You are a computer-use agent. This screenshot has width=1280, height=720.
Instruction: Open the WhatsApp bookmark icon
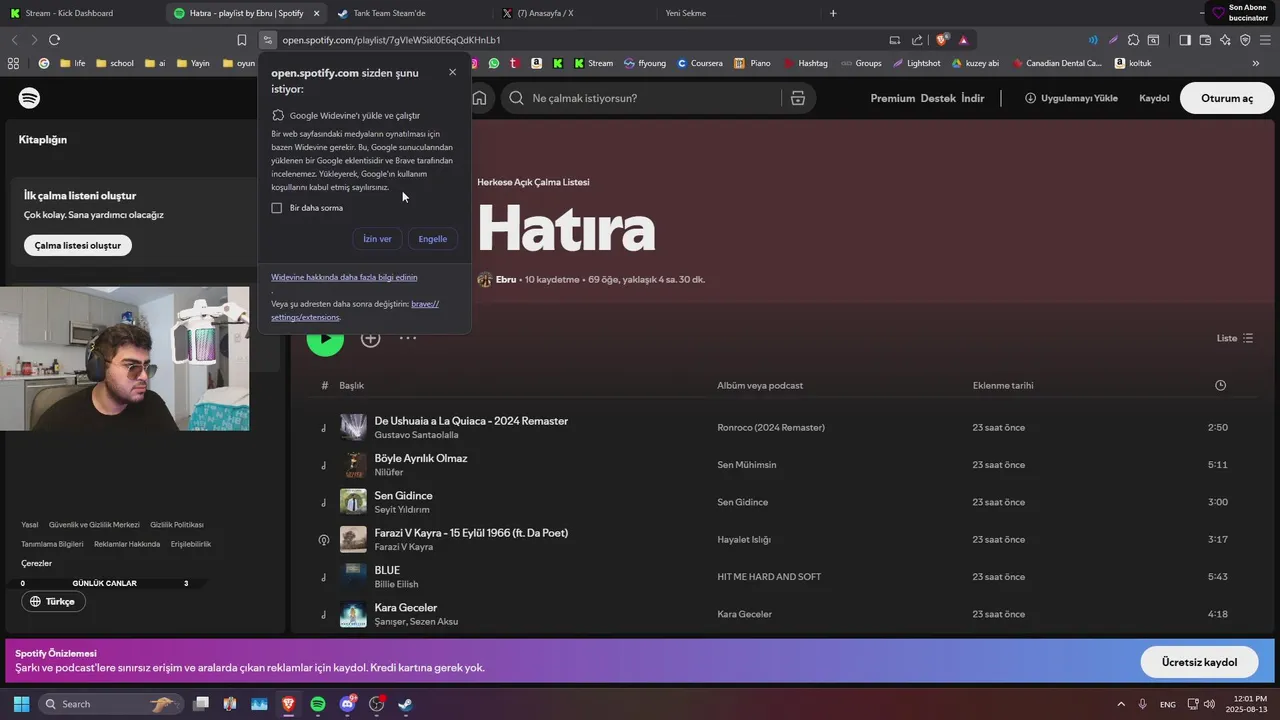point(494,63)
